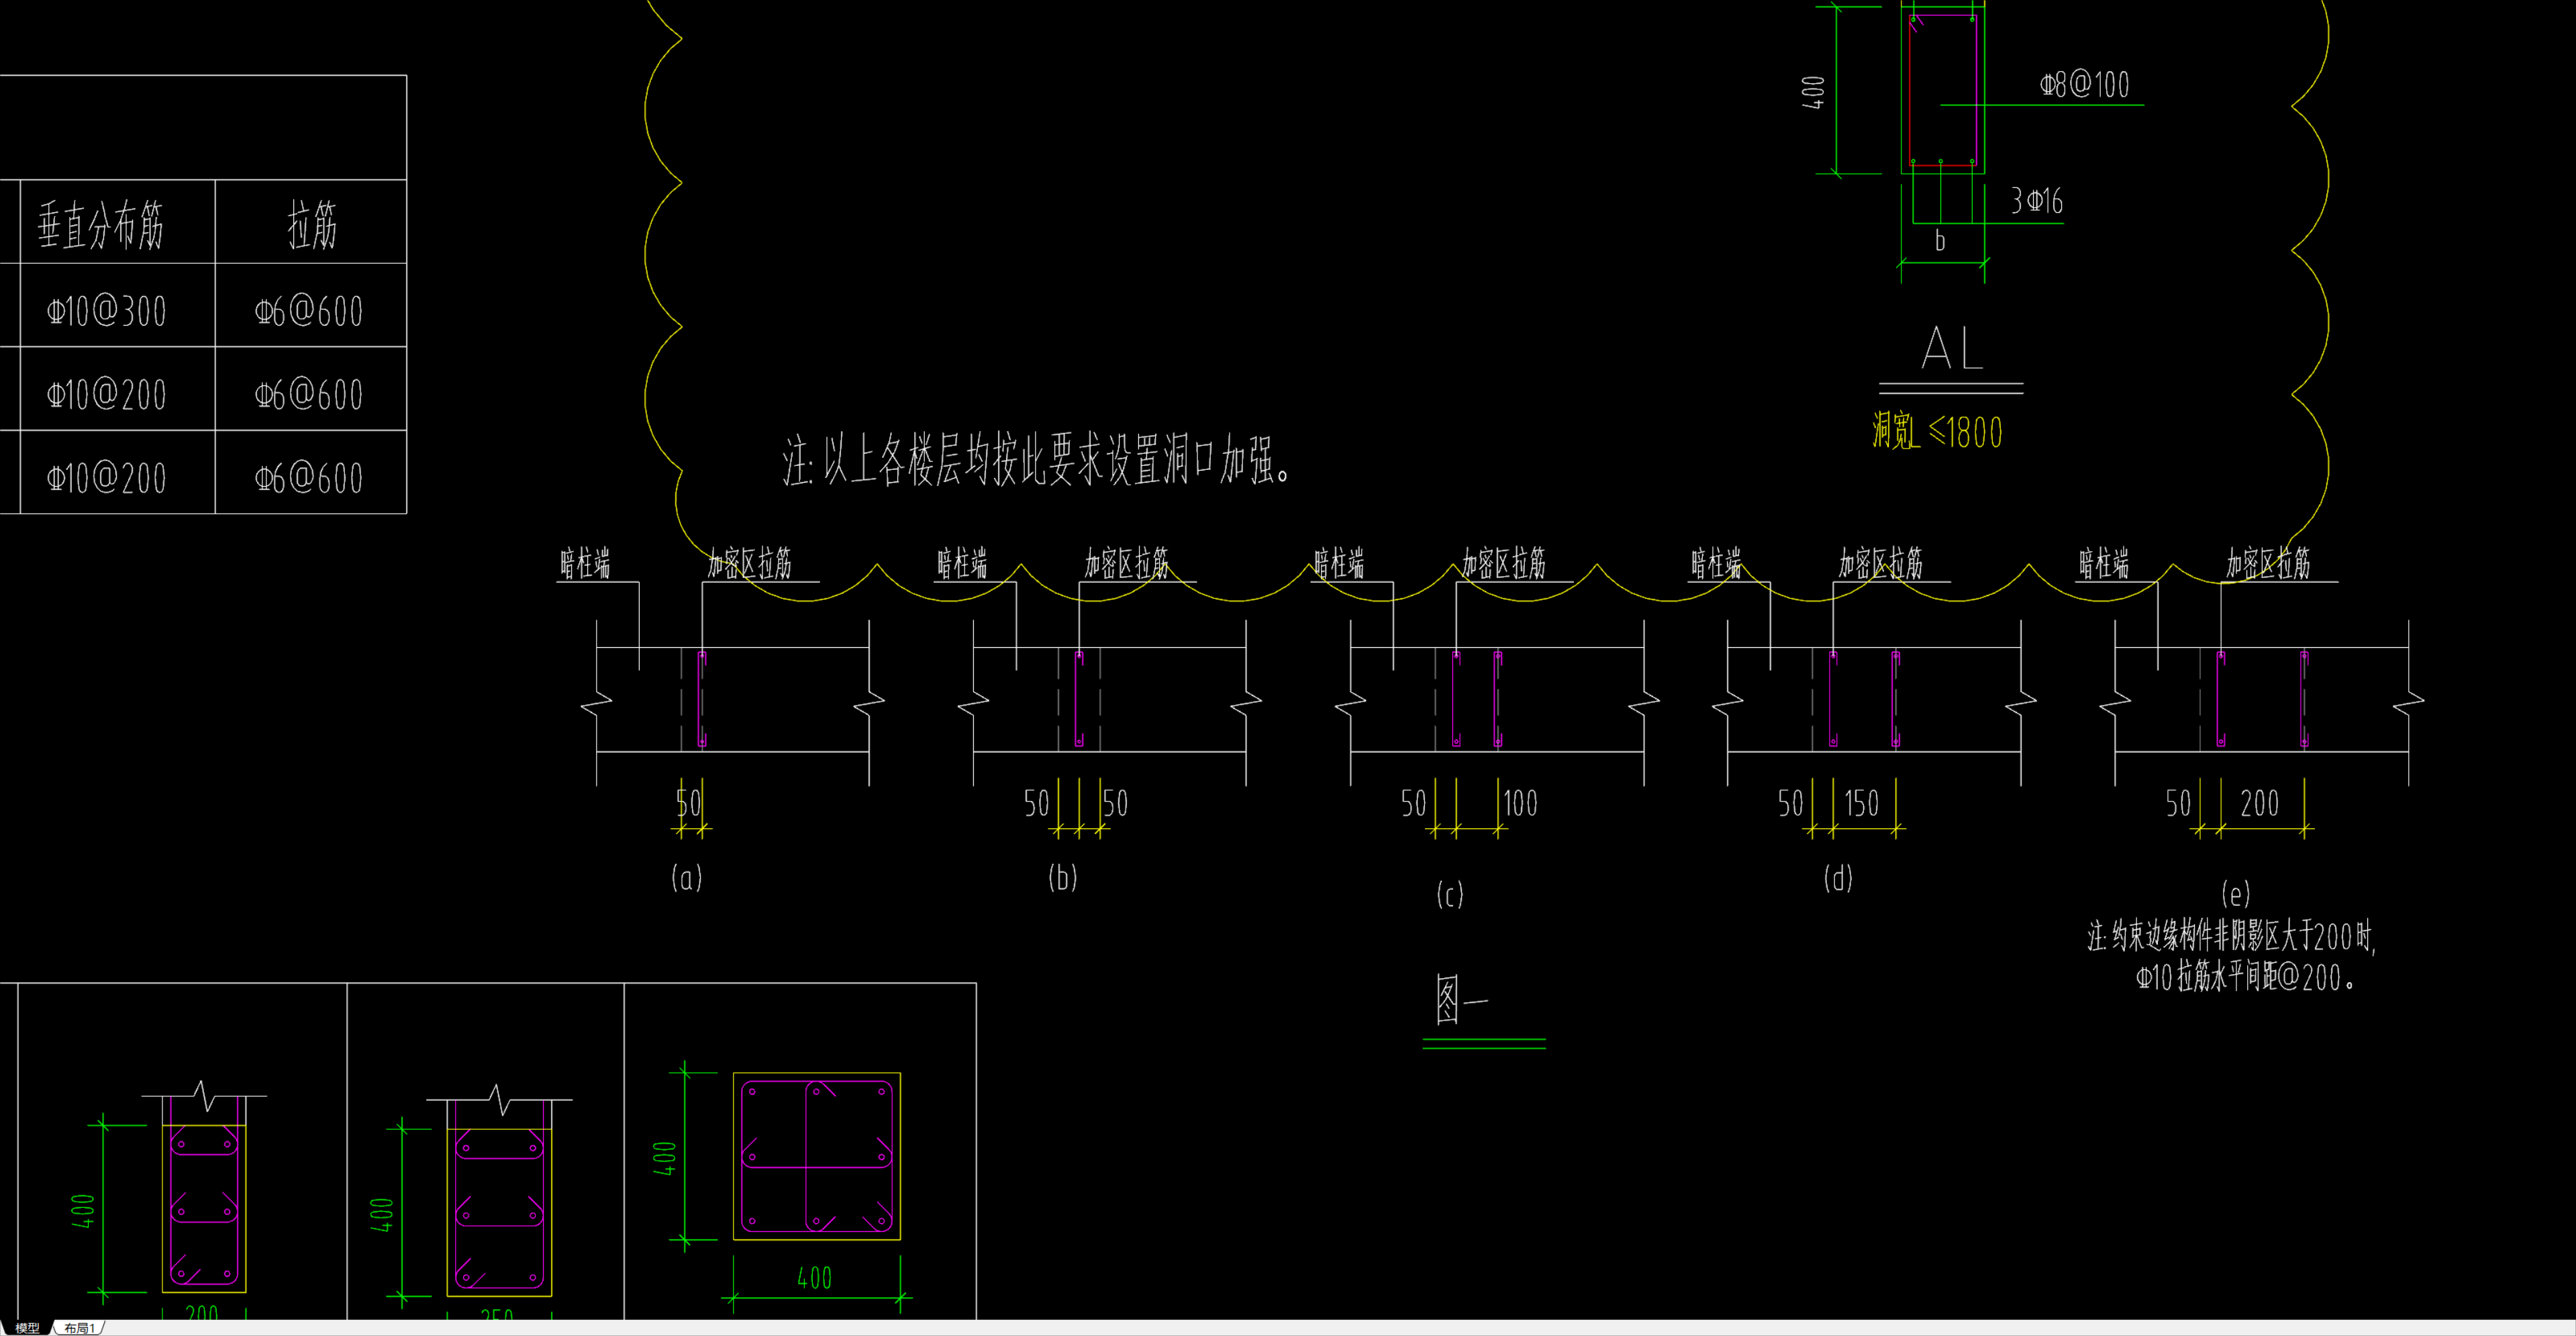Select the 拉筋 column header cell

click(311, 224)
